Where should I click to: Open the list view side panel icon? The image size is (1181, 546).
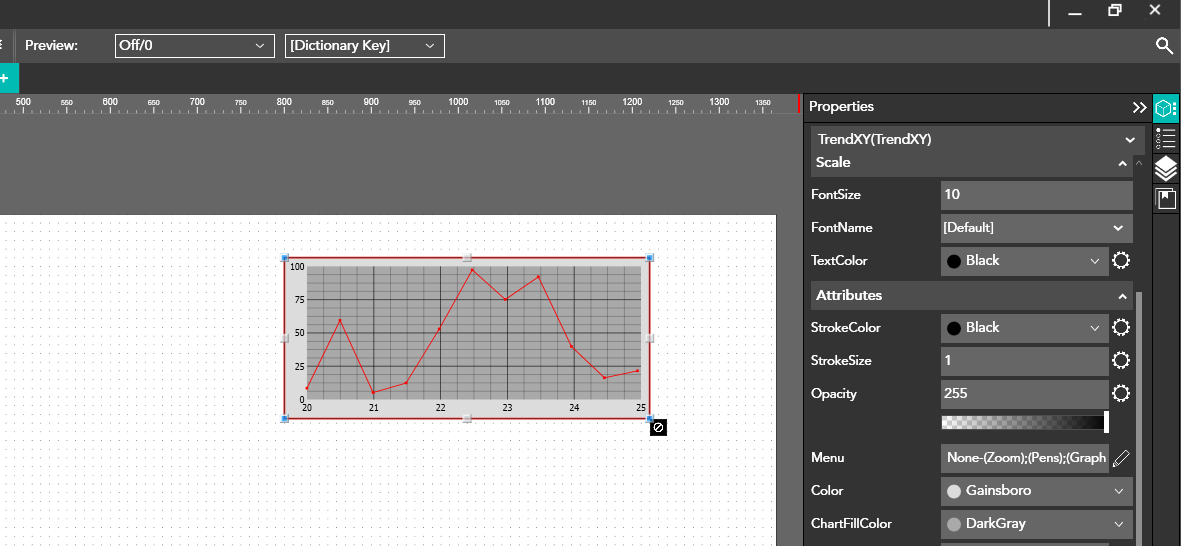point(1165,138)
